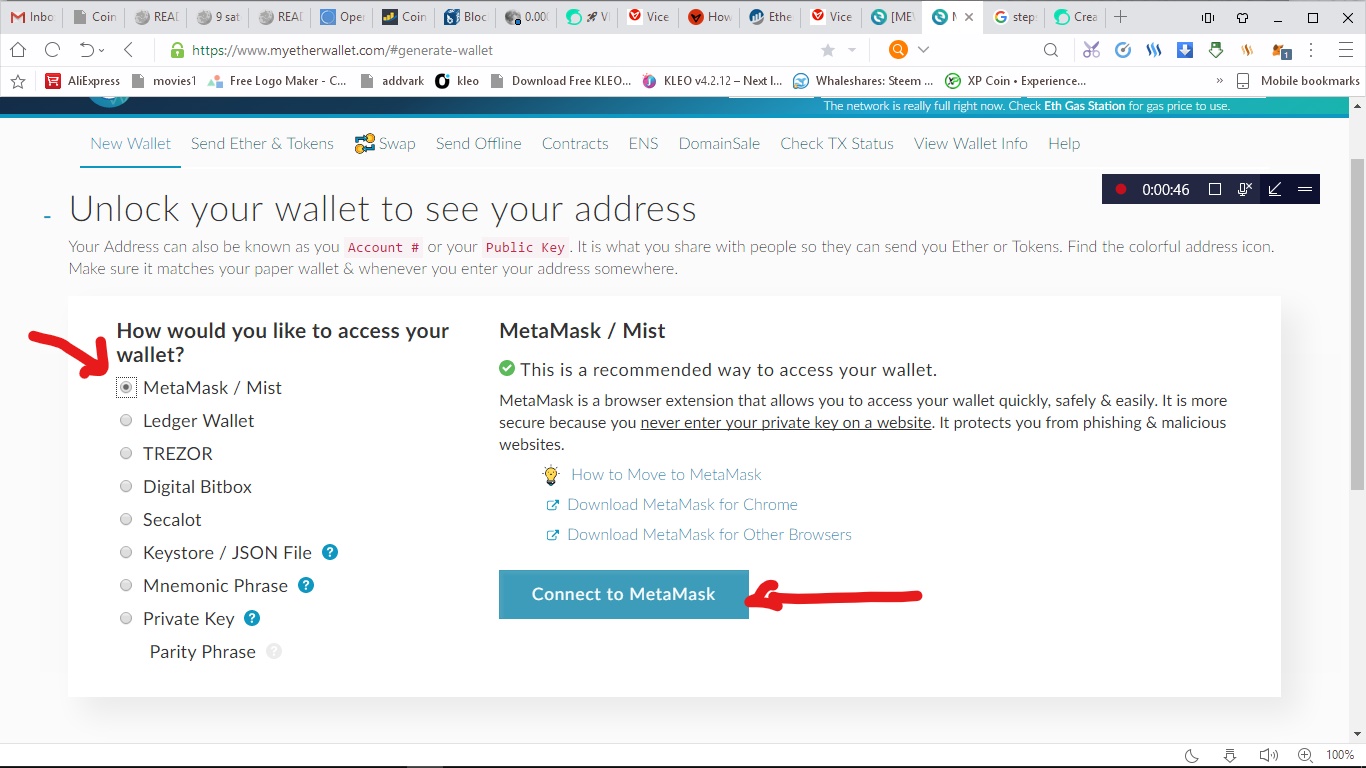This screenshot has height=768, width=1366.
Task: Open the browser hamburger menu
Action: pyautogui.click(x=1345, y=50)
